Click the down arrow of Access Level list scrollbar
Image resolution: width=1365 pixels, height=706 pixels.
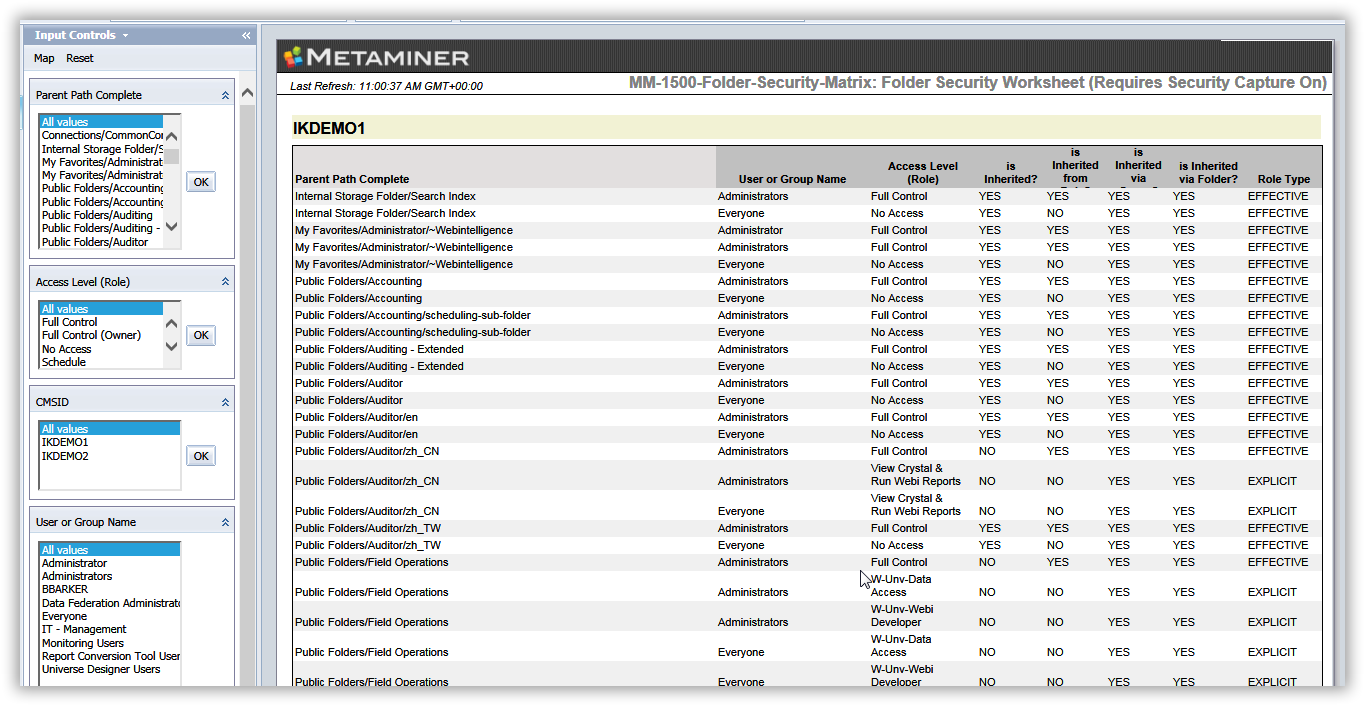[x=171, y=347]
